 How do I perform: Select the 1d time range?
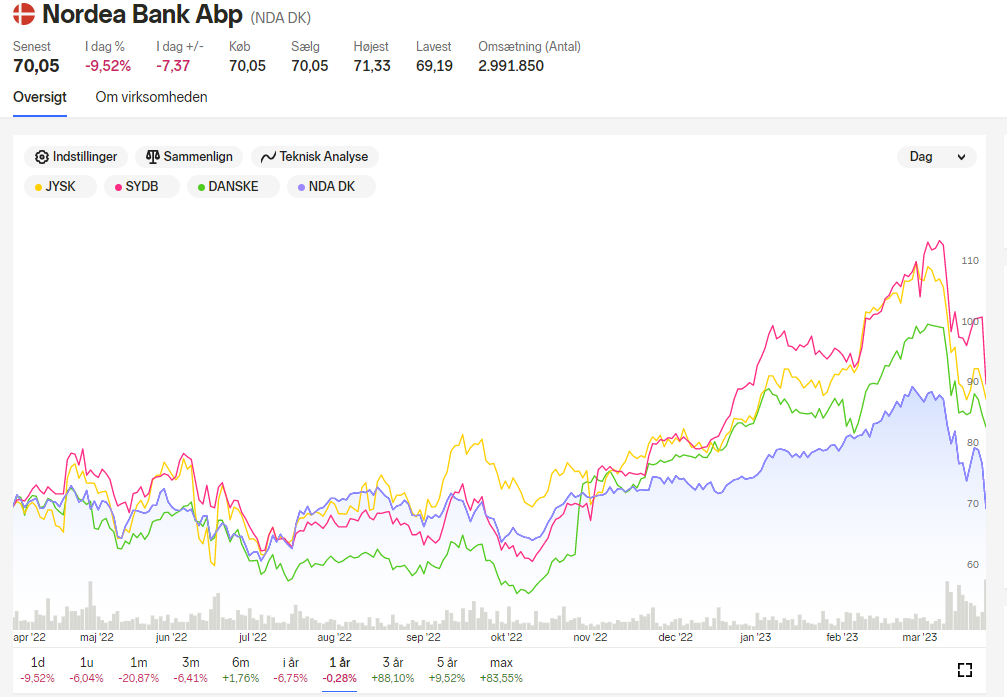click(x=37, y=669)
